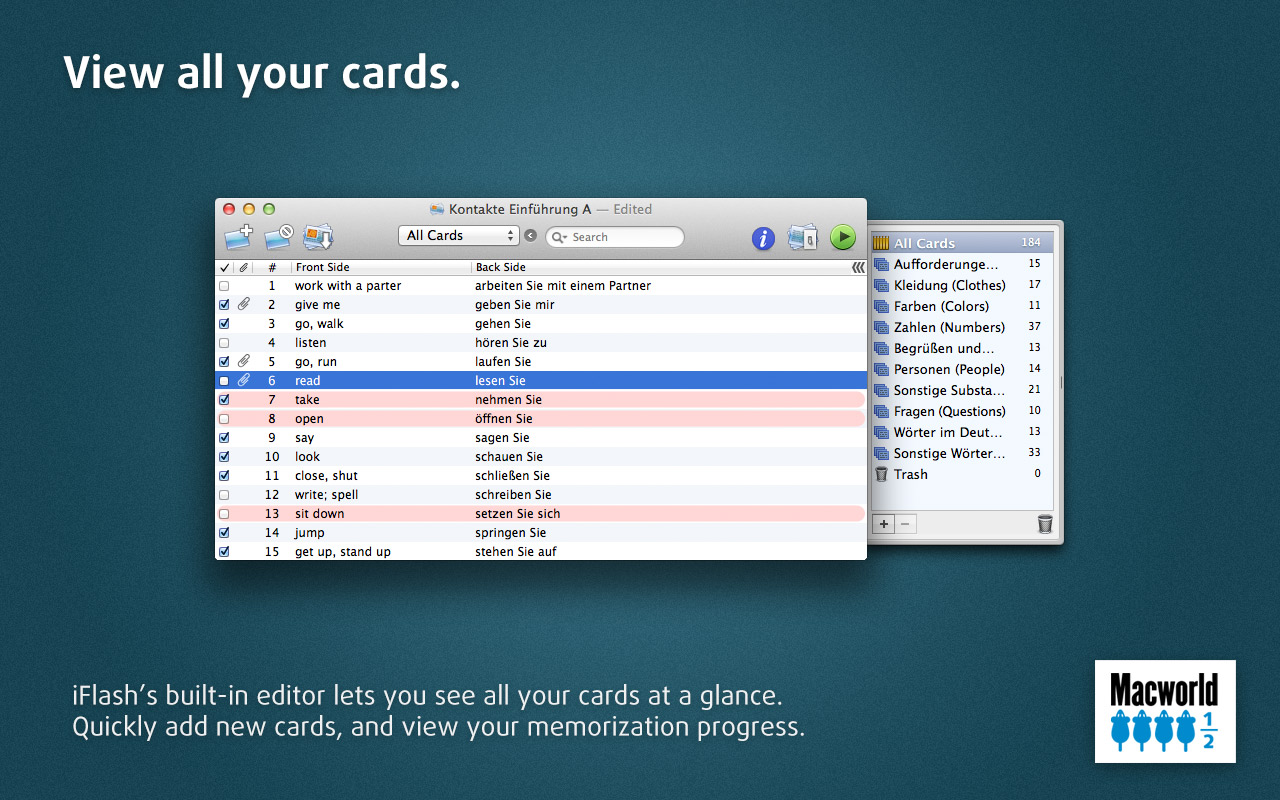Uncheck the box for 'jump' card
The width and height of the screenshot is (1280, 800).
click(224, 533)
